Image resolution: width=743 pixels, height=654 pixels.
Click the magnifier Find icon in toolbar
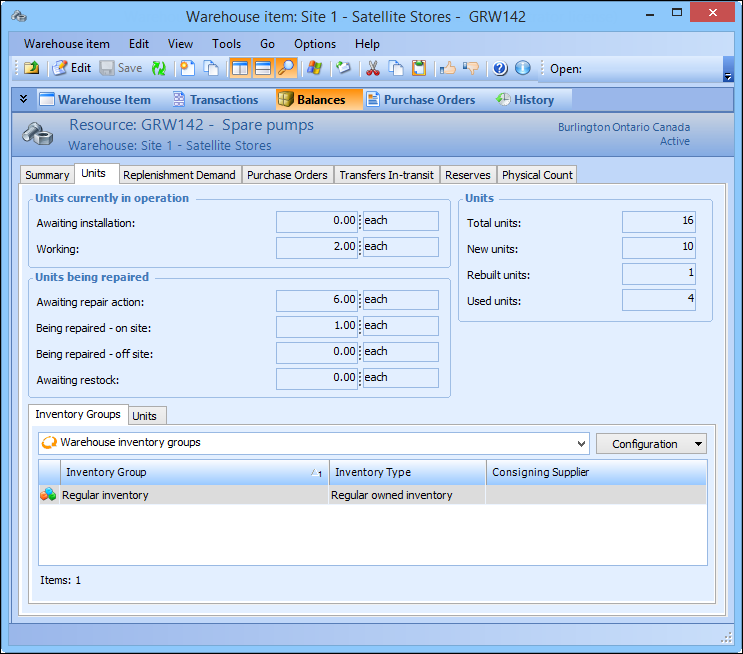tap(287, 68)
